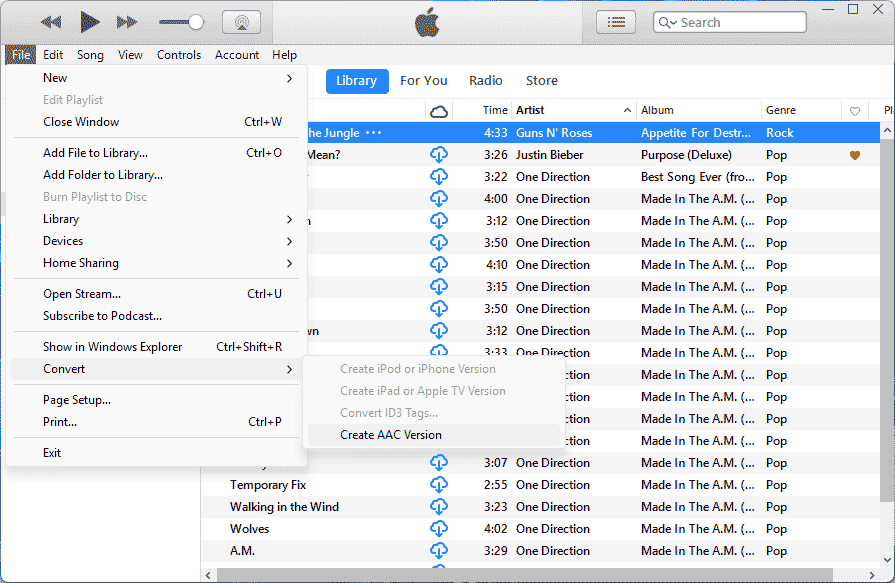The image size is (895, 583).
Task: Choose Add Folder to Library
Action: click(x=156, y=175)
